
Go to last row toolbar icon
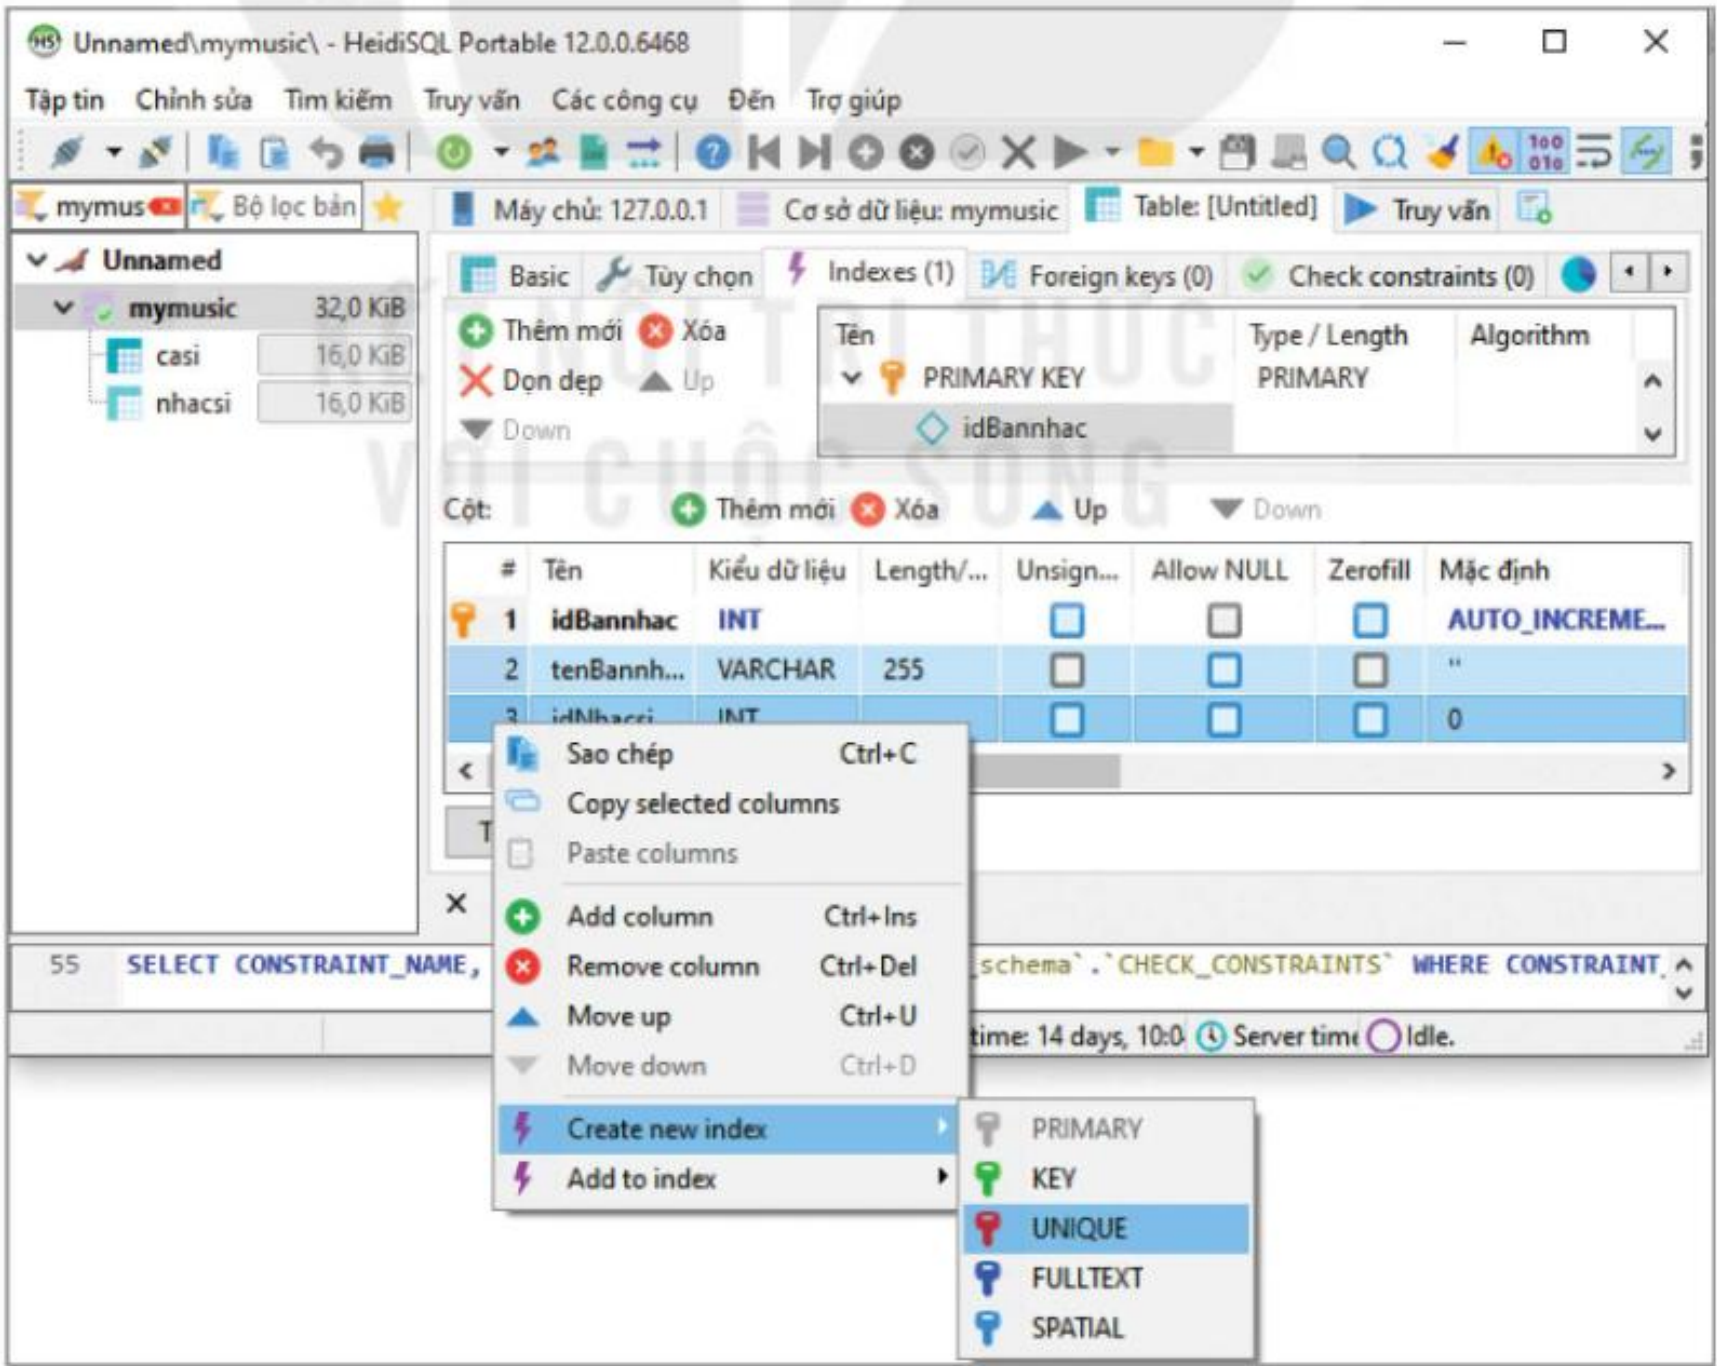pos(814,152)
